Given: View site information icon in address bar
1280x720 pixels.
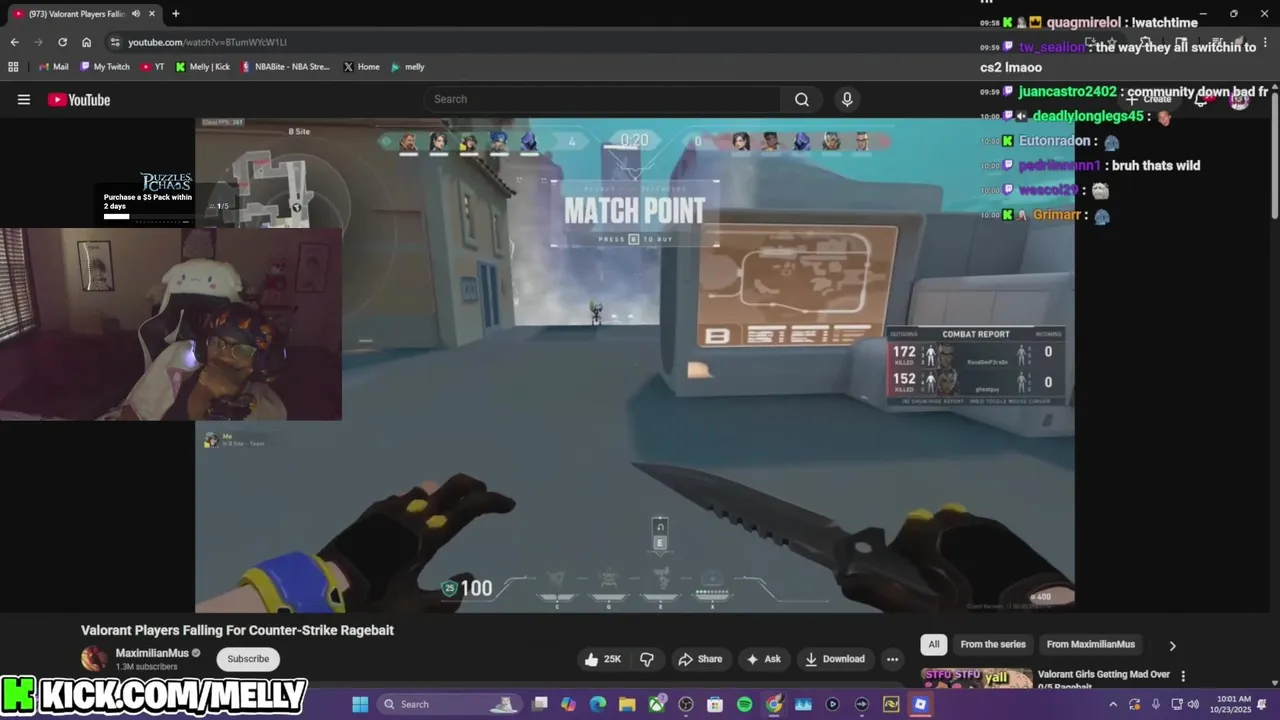Looking at the screenshot, I should 115,42.
